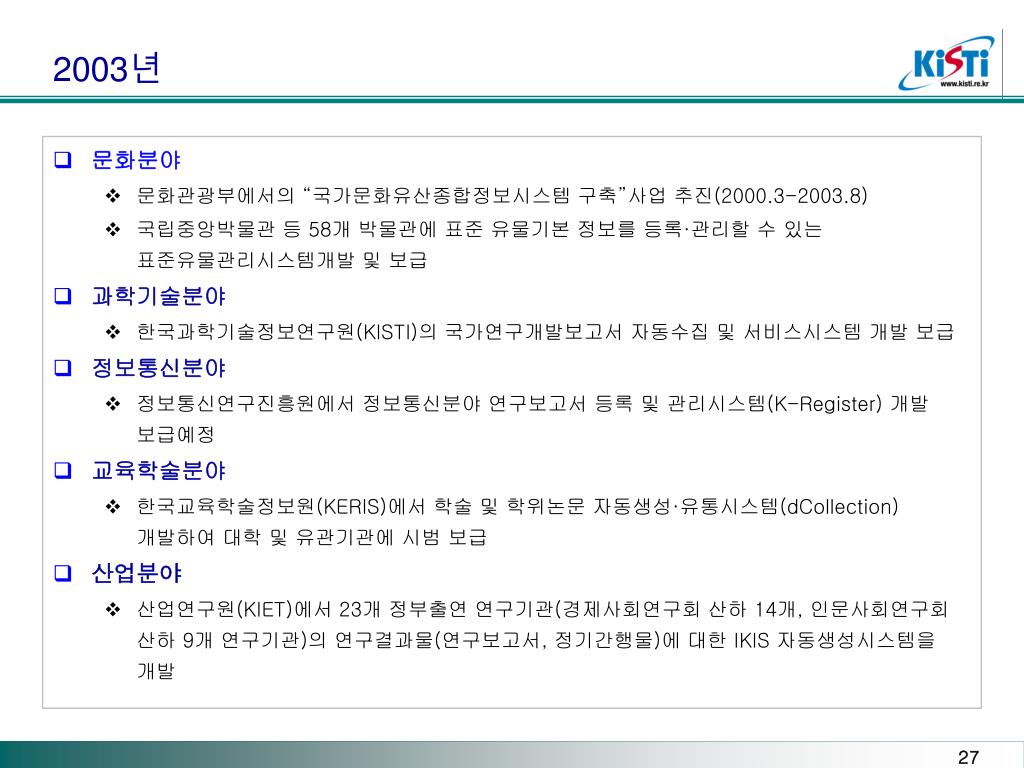This screenshot has width=1024, height=768.
Task: Click the square bullet beside 정보통신분야
Action: coord(63,368)
